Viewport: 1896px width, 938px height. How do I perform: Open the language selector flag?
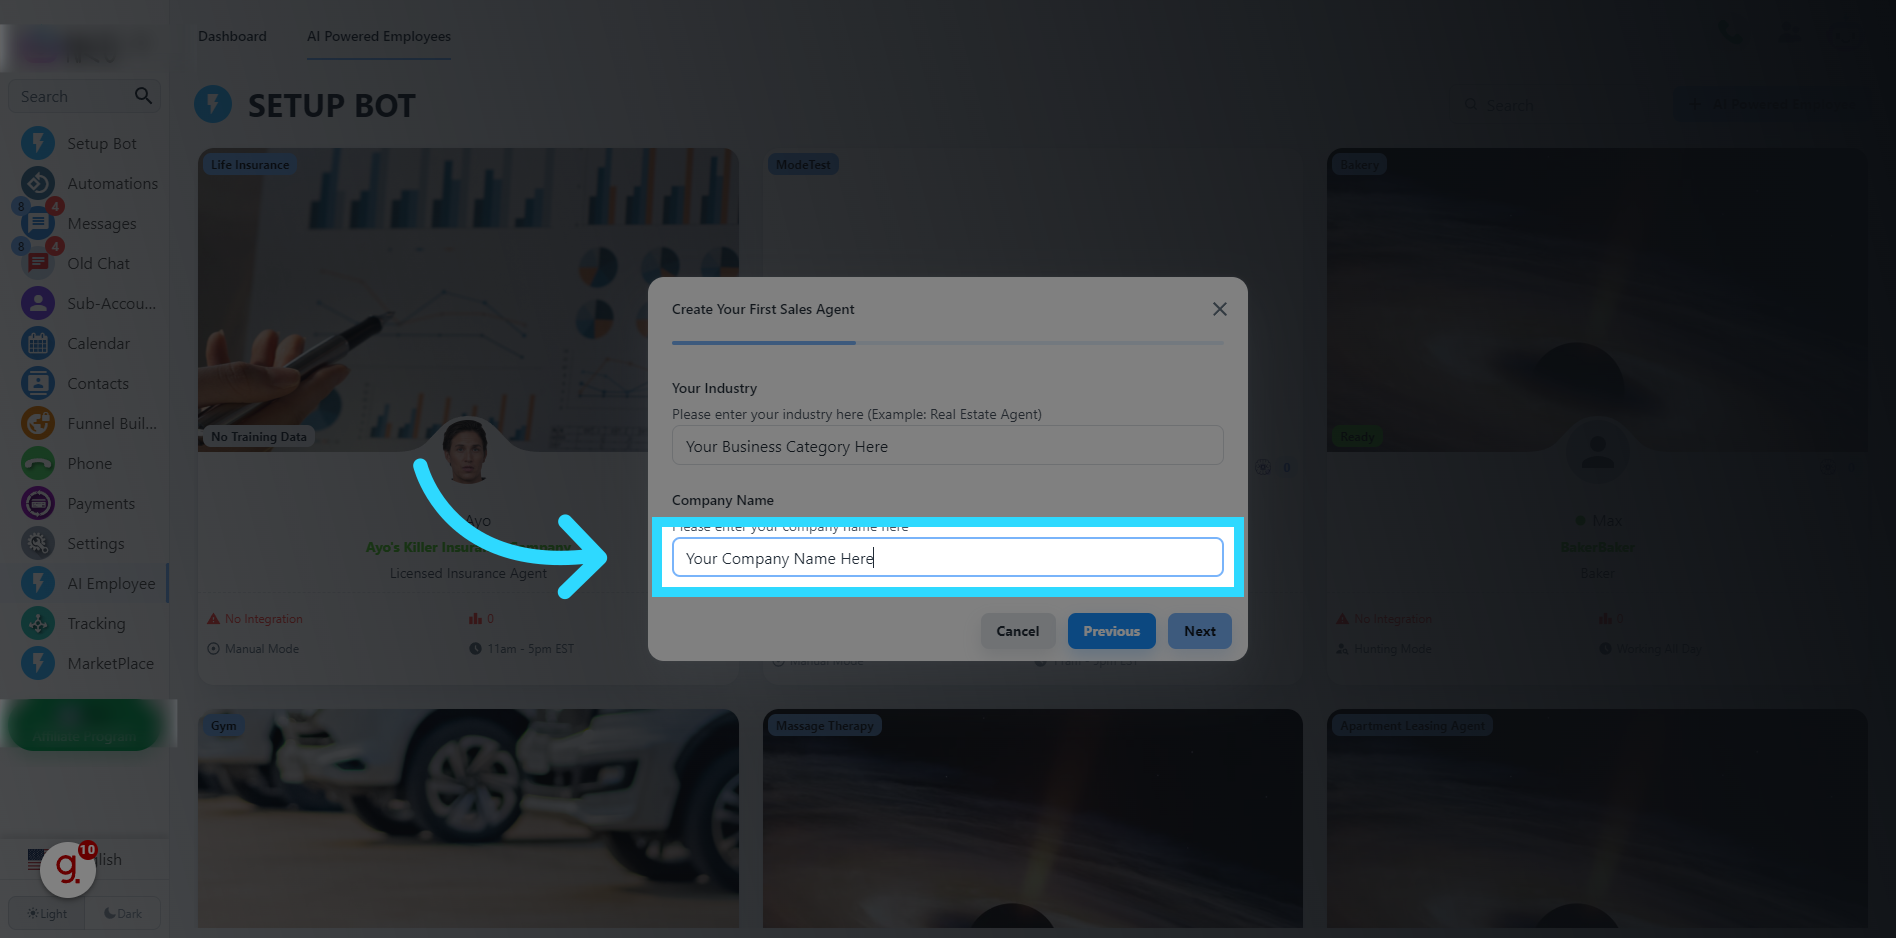(36, 859)
